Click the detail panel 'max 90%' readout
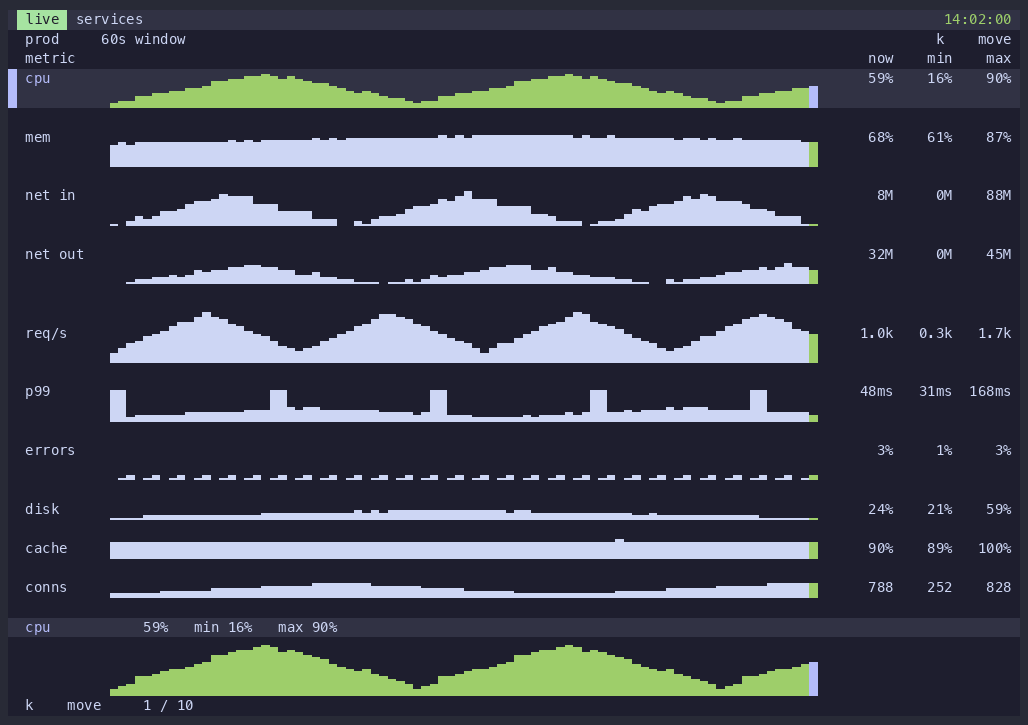Viewport: 1028px width, 725px height. [x=307, y=627]
